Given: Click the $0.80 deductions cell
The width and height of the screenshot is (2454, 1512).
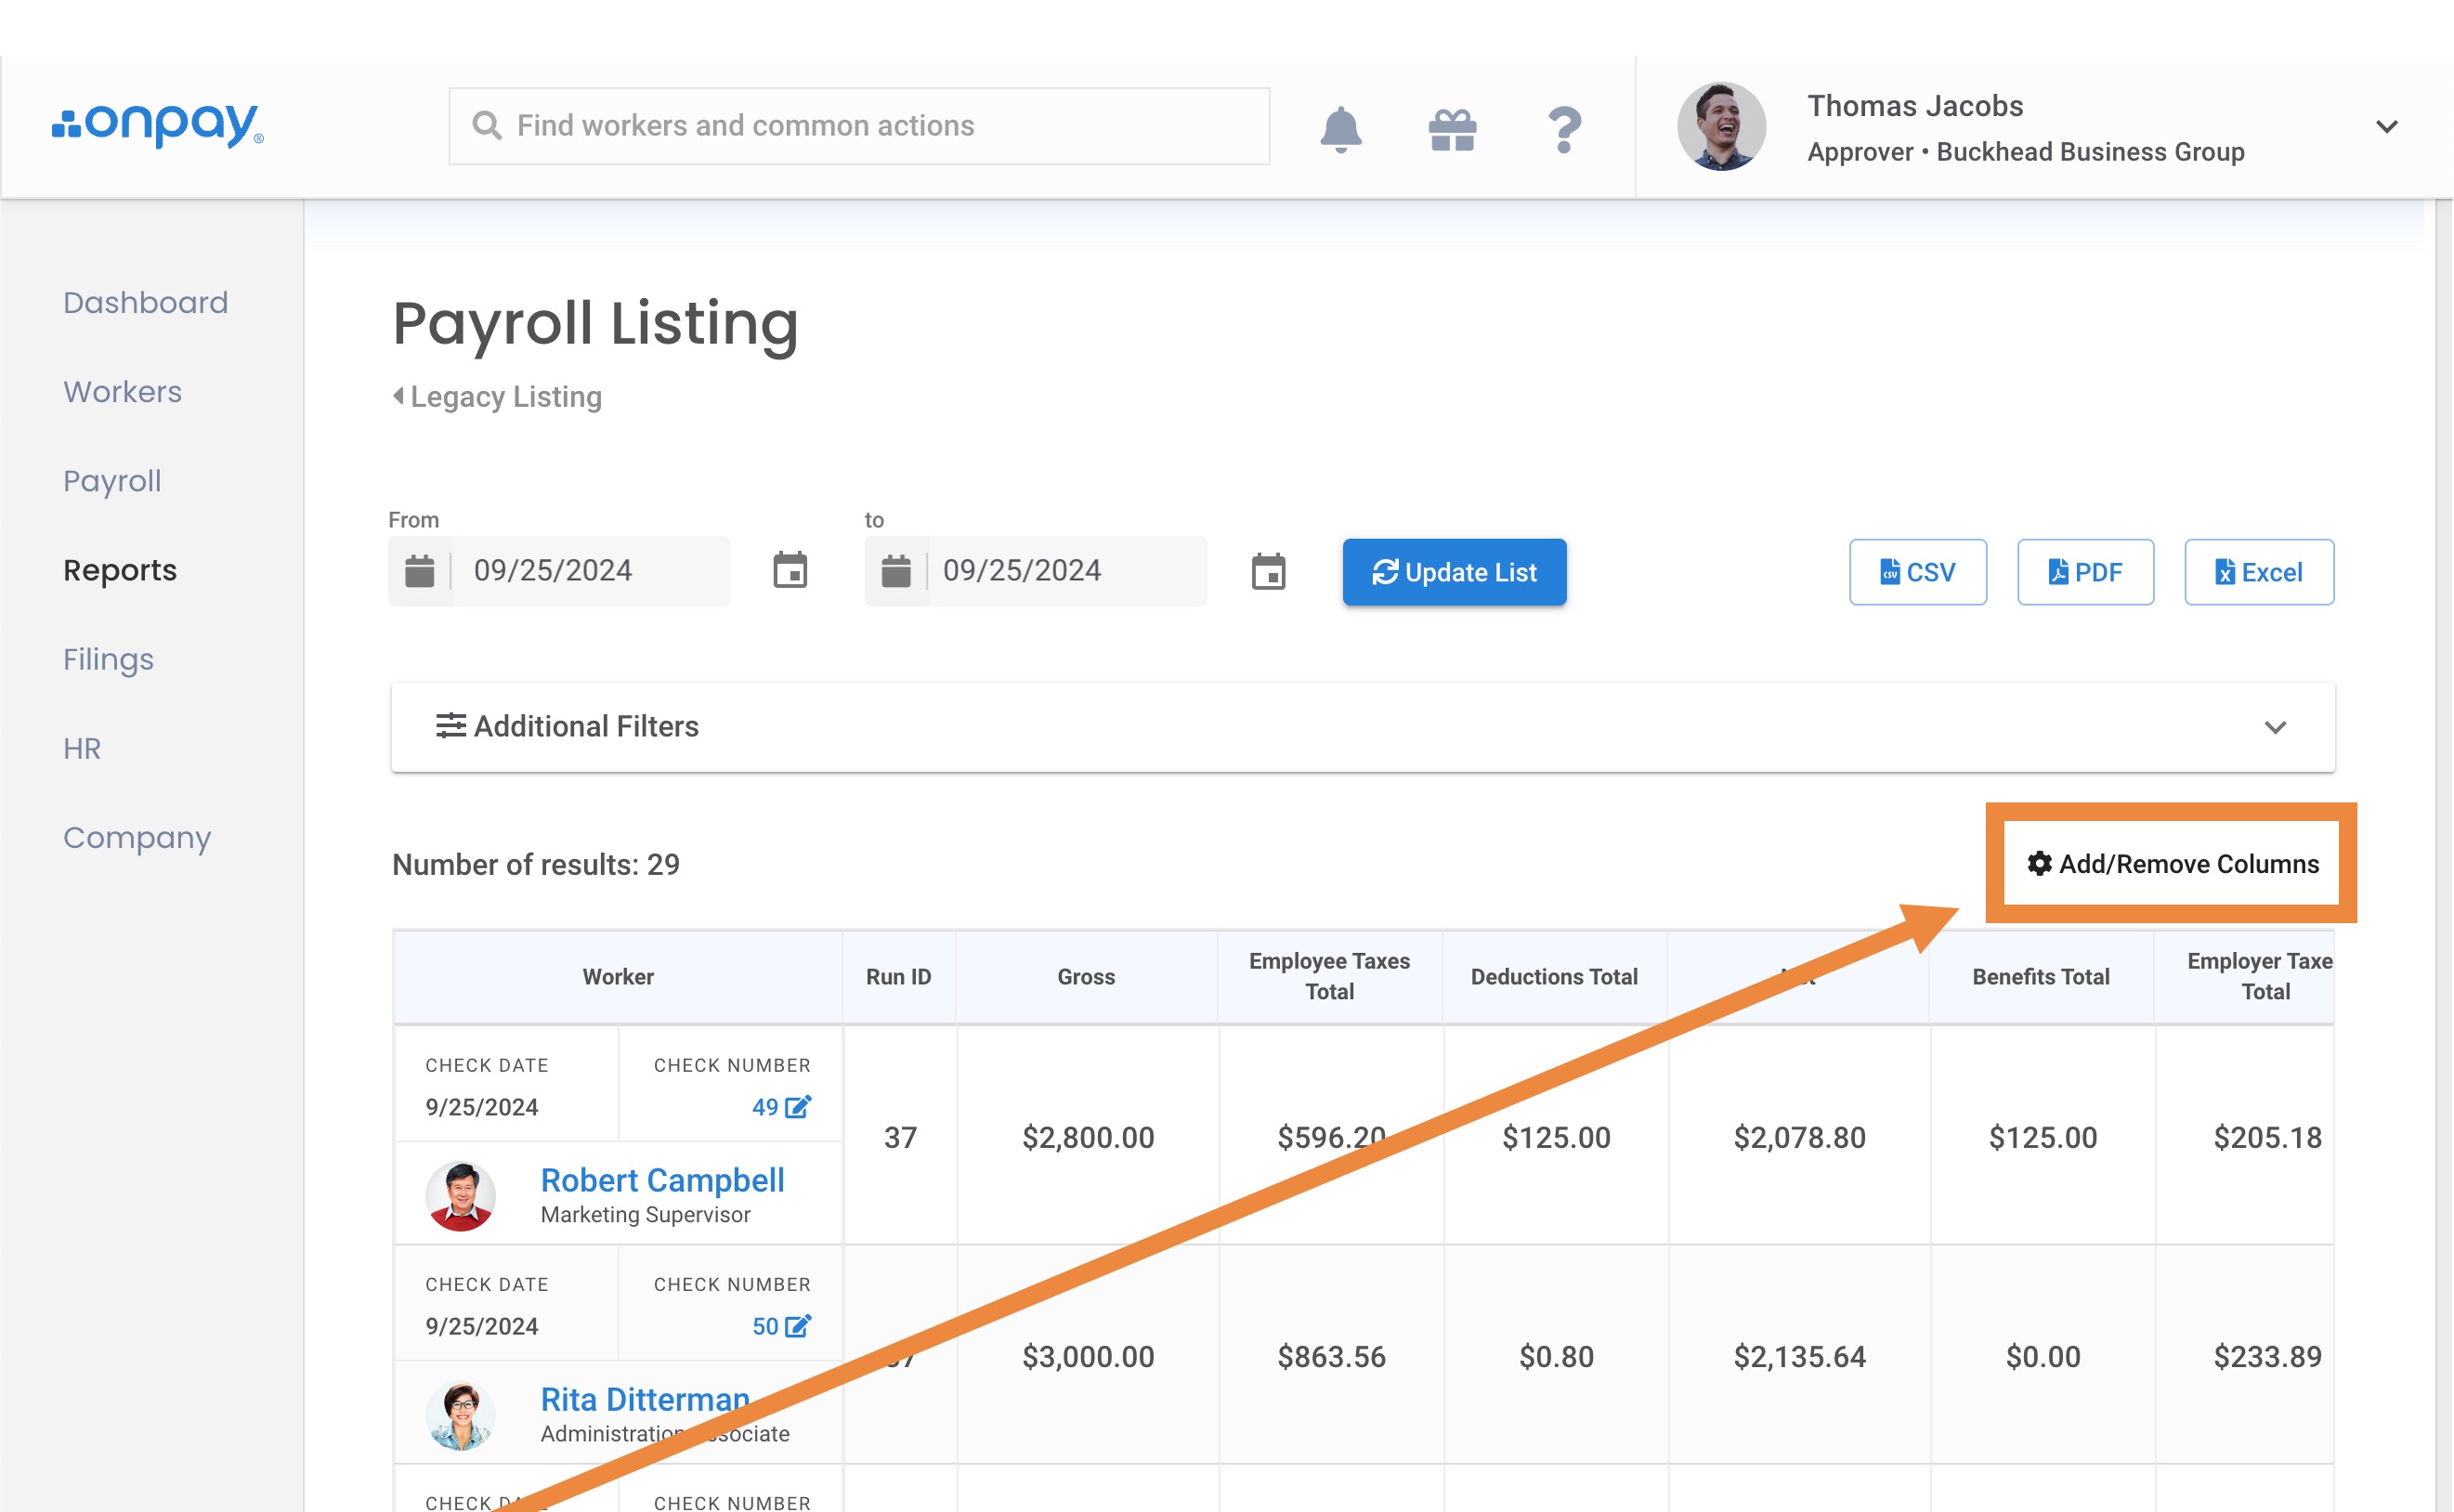Looking at the screenshot, I should coord(1556,1356).
